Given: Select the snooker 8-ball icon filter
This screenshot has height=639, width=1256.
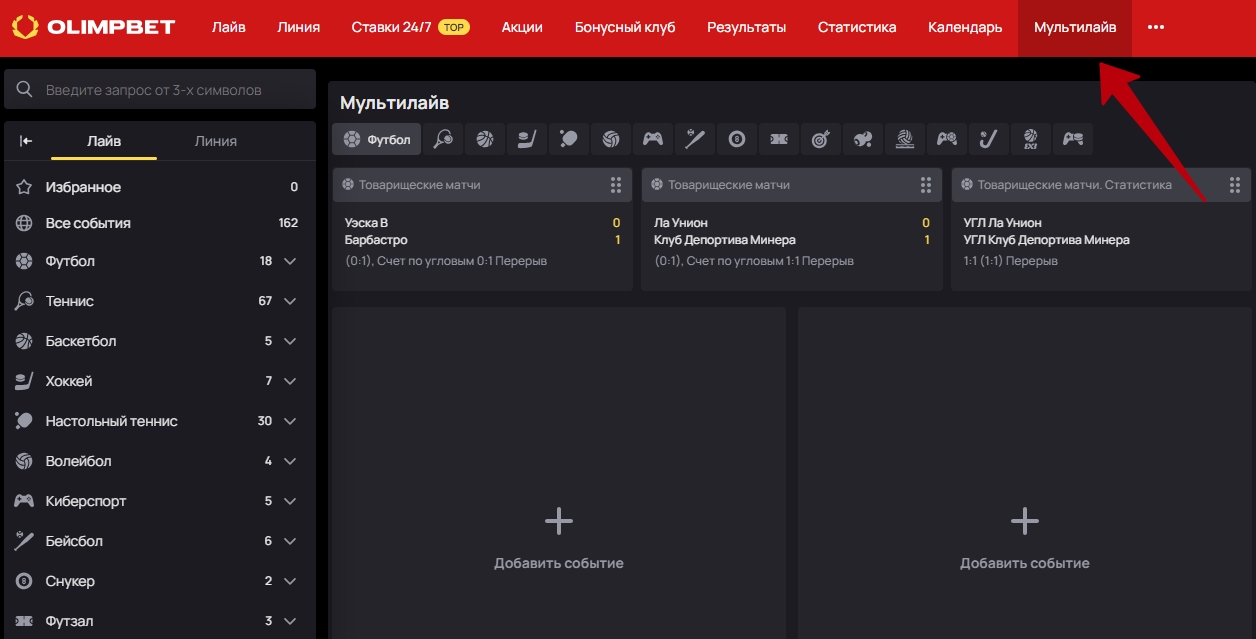Looking at the screenshot, I should click(737, 140).
